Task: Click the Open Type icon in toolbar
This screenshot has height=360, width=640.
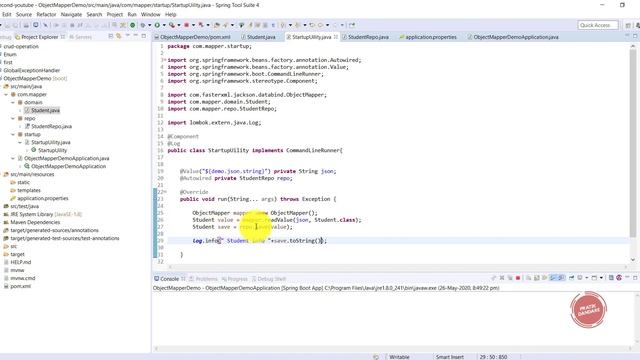Action: 217,25
